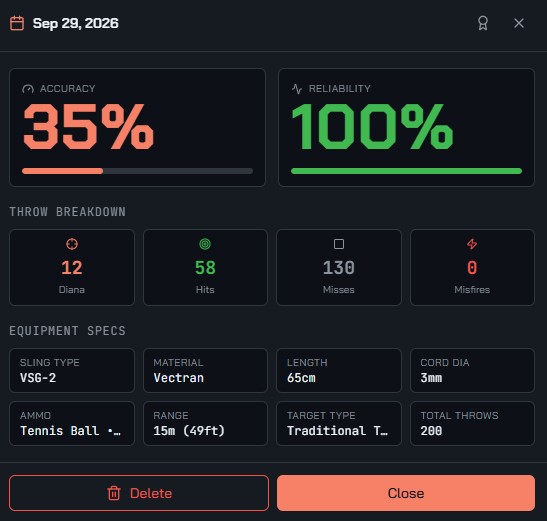Click the material value Vectran

pos(179,378)
